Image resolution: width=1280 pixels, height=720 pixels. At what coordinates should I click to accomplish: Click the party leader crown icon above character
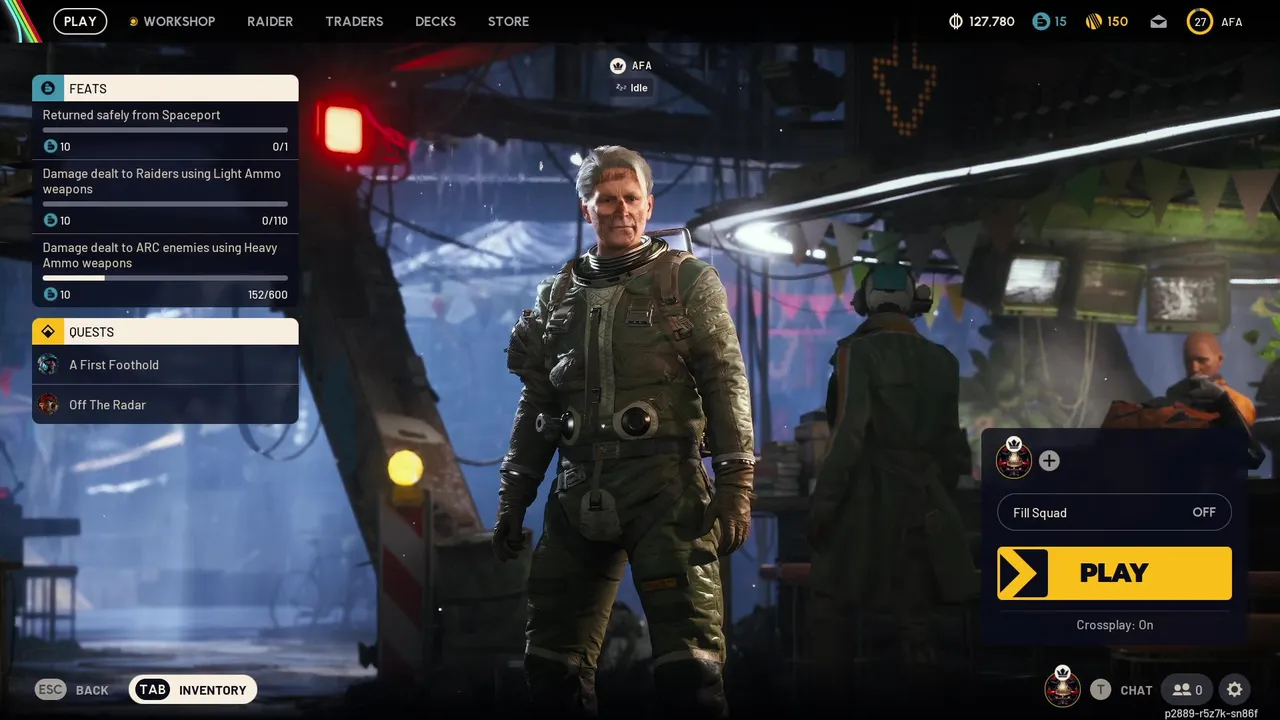618,66
